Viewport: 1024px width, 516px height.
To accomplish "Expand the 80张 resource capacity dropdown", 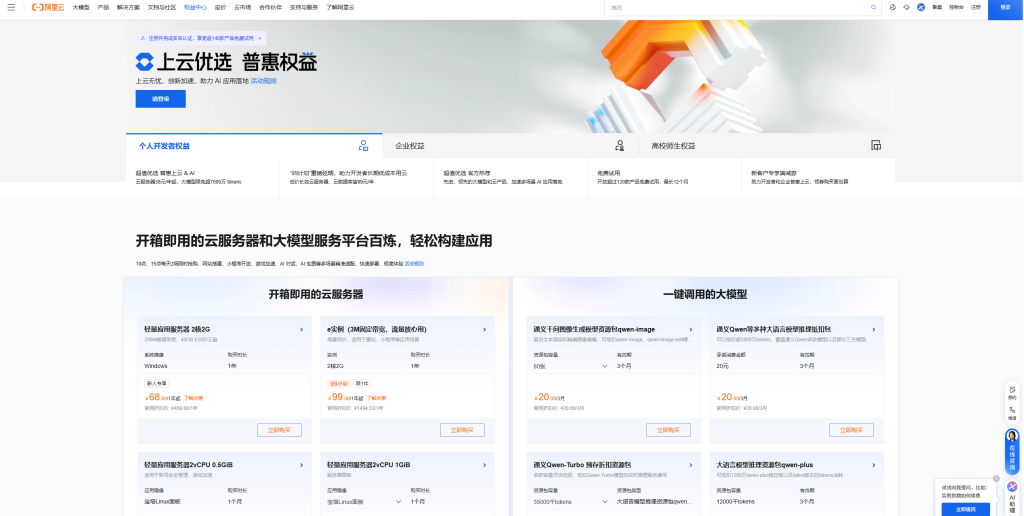I will [585, 366].
